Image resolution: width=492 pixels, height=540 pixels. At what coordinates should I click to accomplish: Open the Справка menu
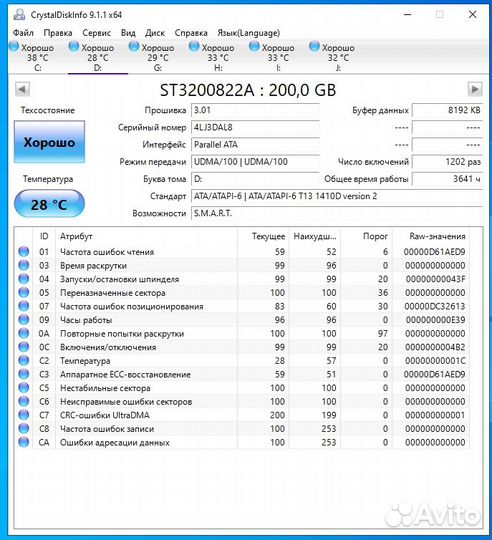(x=191, y=33)
